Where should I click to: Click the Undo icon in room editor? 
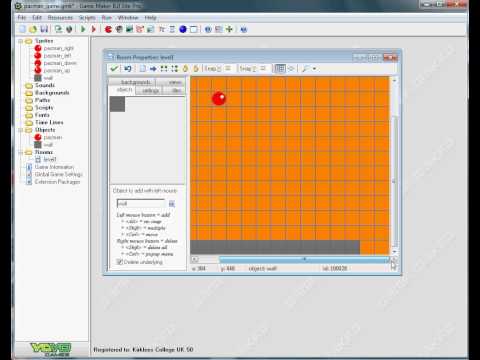click(128, 68)
